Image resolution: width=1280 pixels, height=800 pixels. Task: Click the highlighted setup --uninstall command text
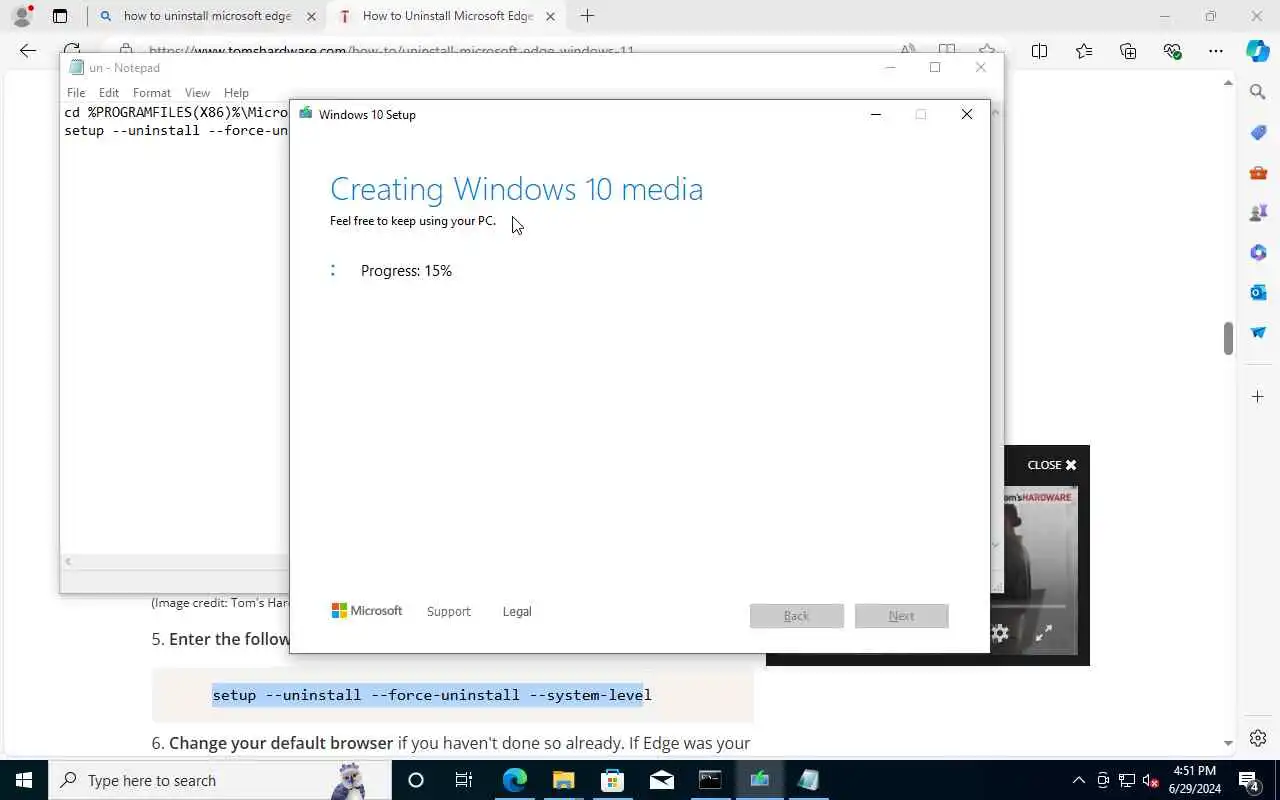pos(431,695)
